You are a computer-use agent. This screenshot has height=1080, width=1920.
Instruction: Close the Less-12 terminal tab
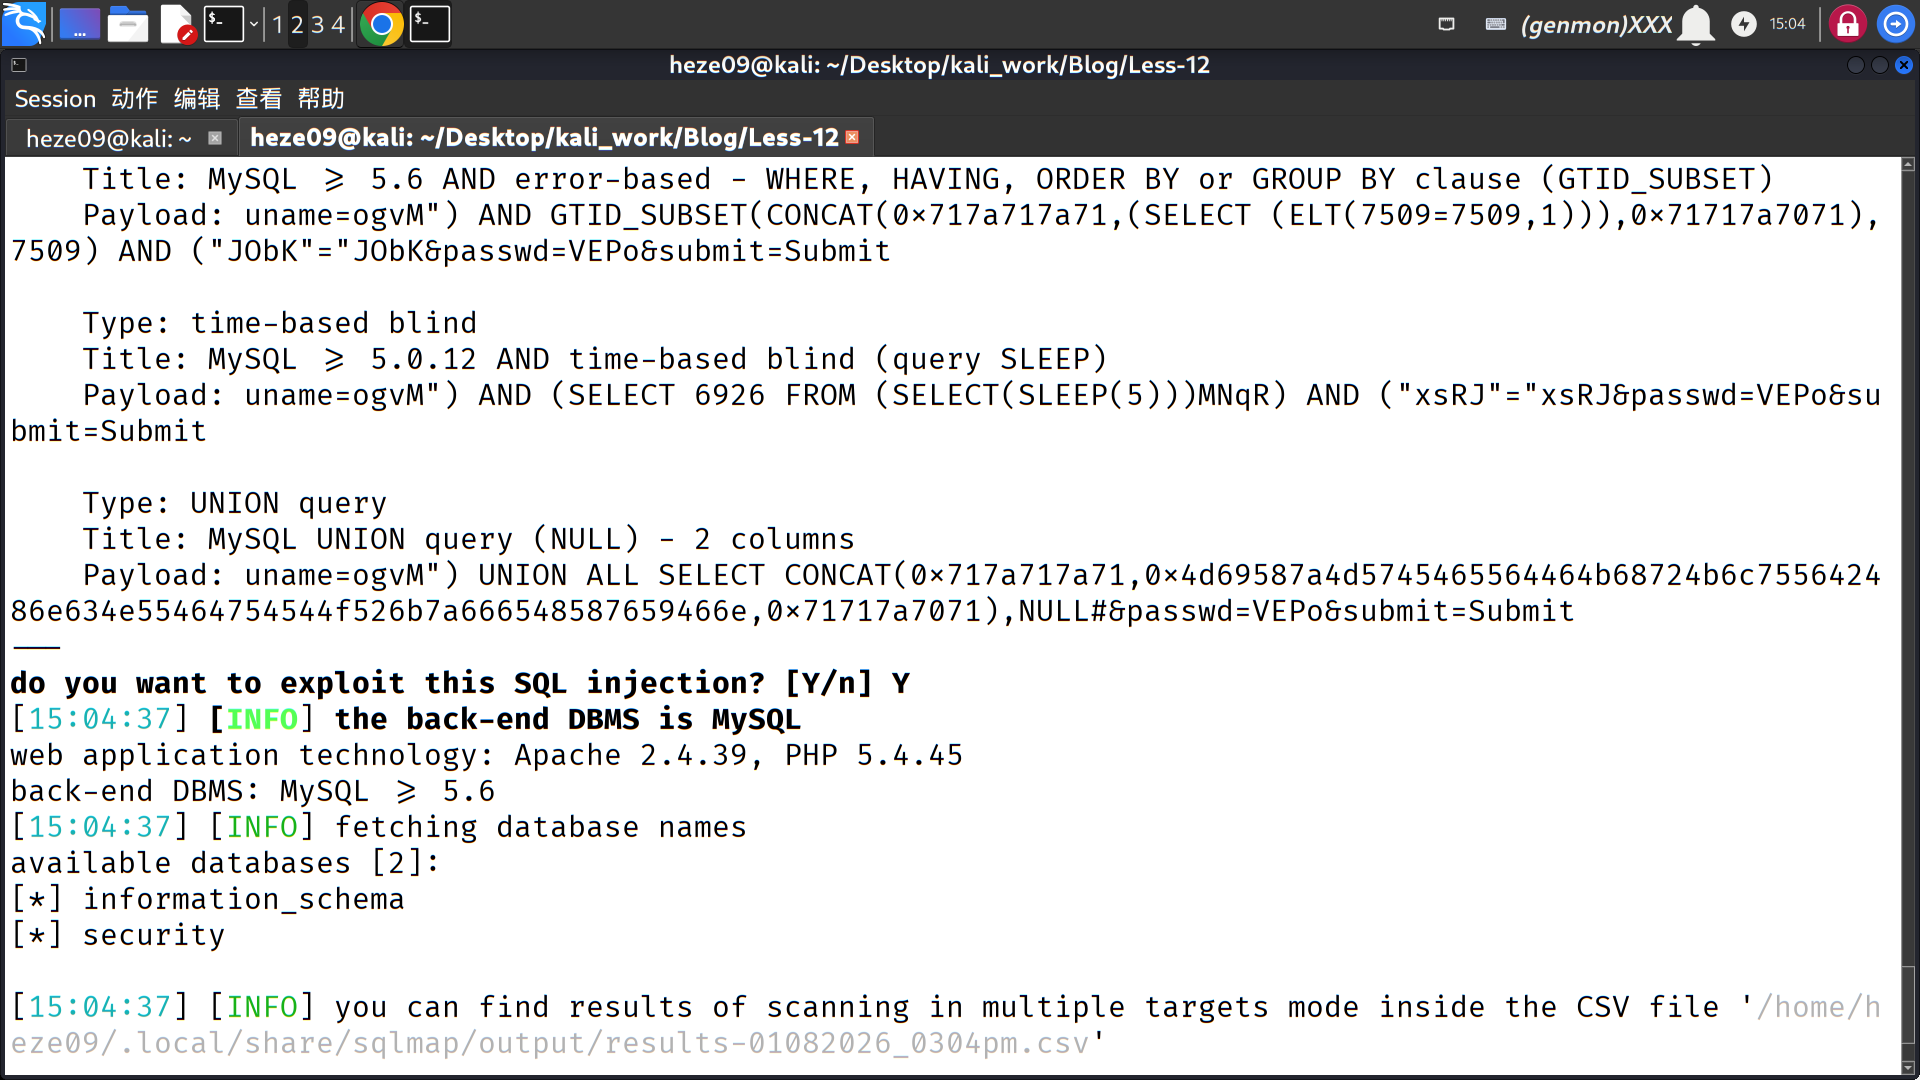(x=852, y=137)
